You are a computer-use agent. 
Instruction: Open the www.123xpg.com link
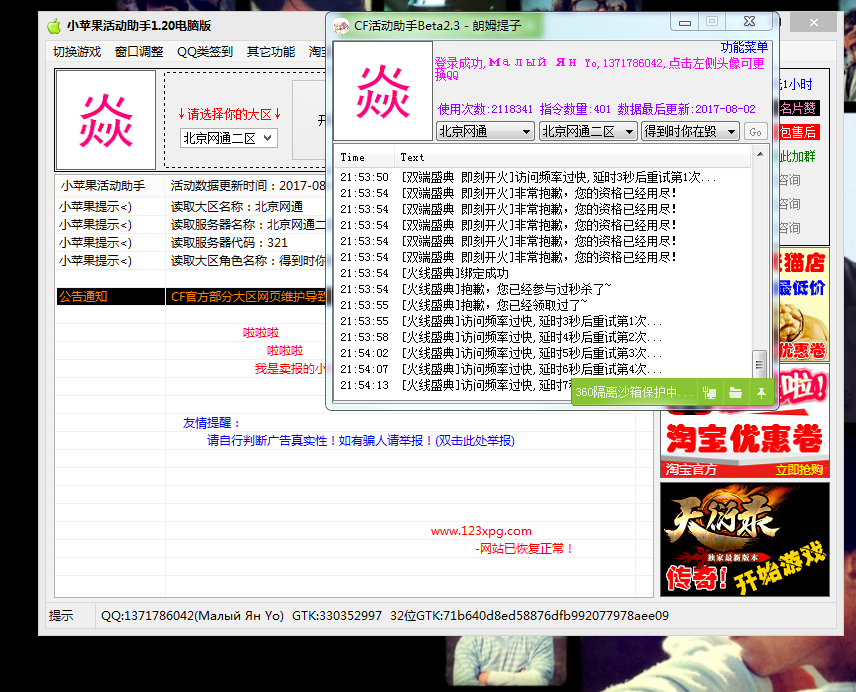click(481, 531)
